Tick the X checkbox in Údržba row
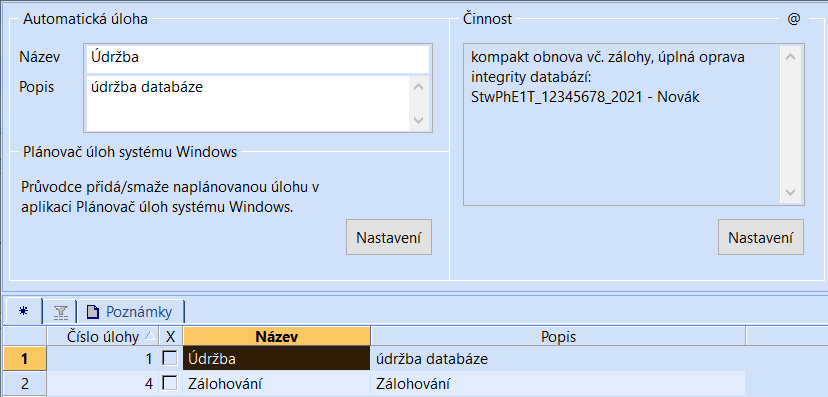This screenshot has width=828, height=397. 170,358
